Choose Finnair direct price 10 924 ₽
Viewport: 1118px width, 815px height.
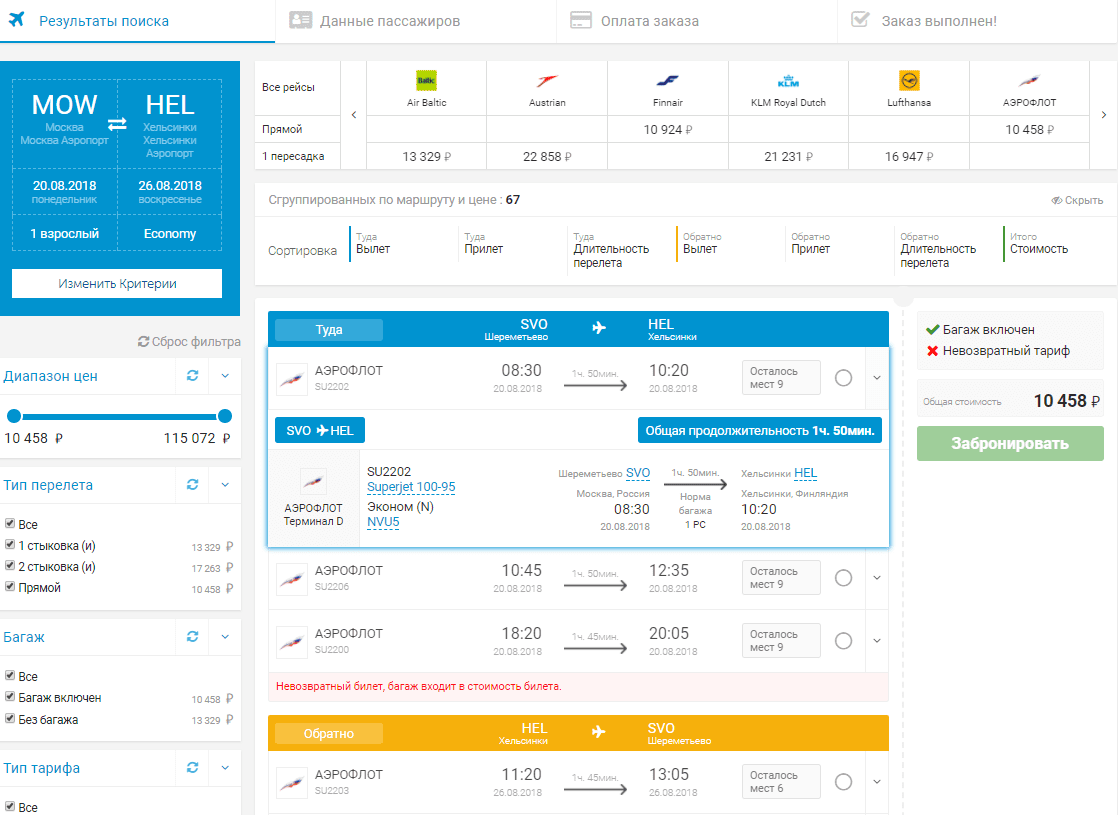[667, 129]
